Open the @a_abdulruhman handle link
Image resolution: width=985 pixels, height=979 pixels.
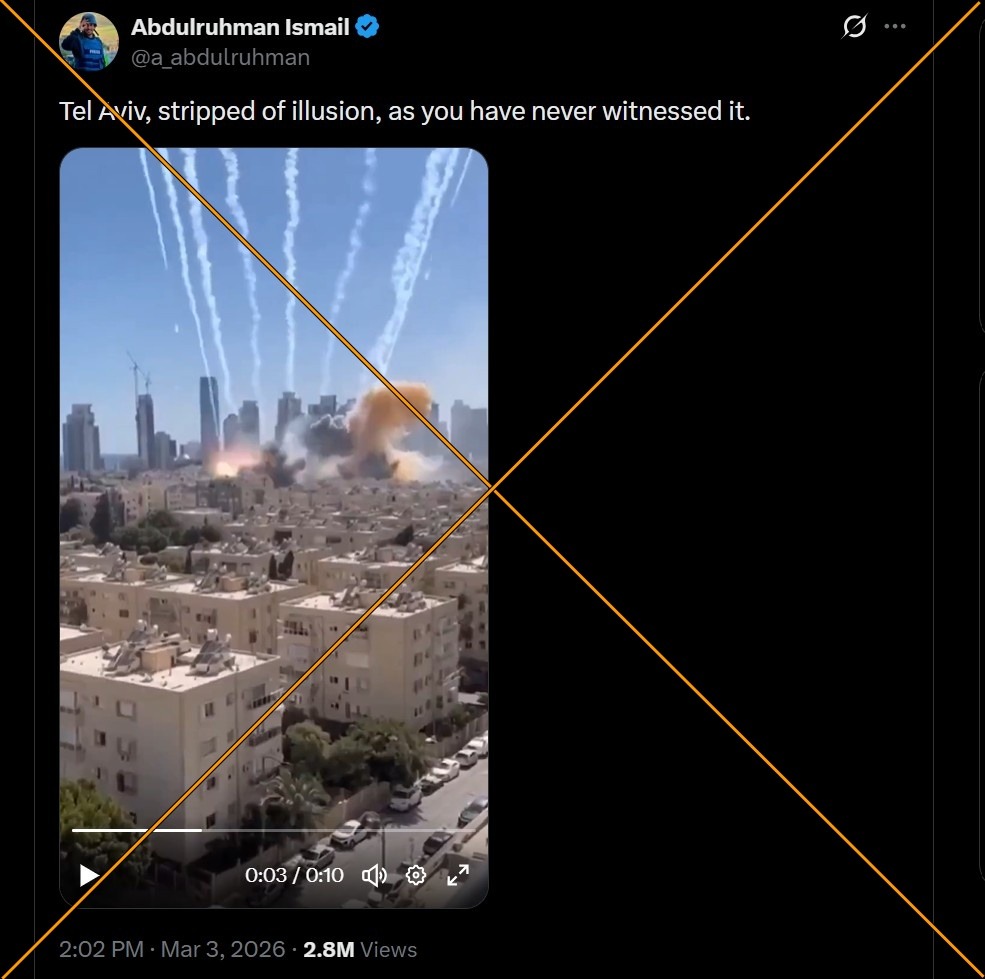220,57
